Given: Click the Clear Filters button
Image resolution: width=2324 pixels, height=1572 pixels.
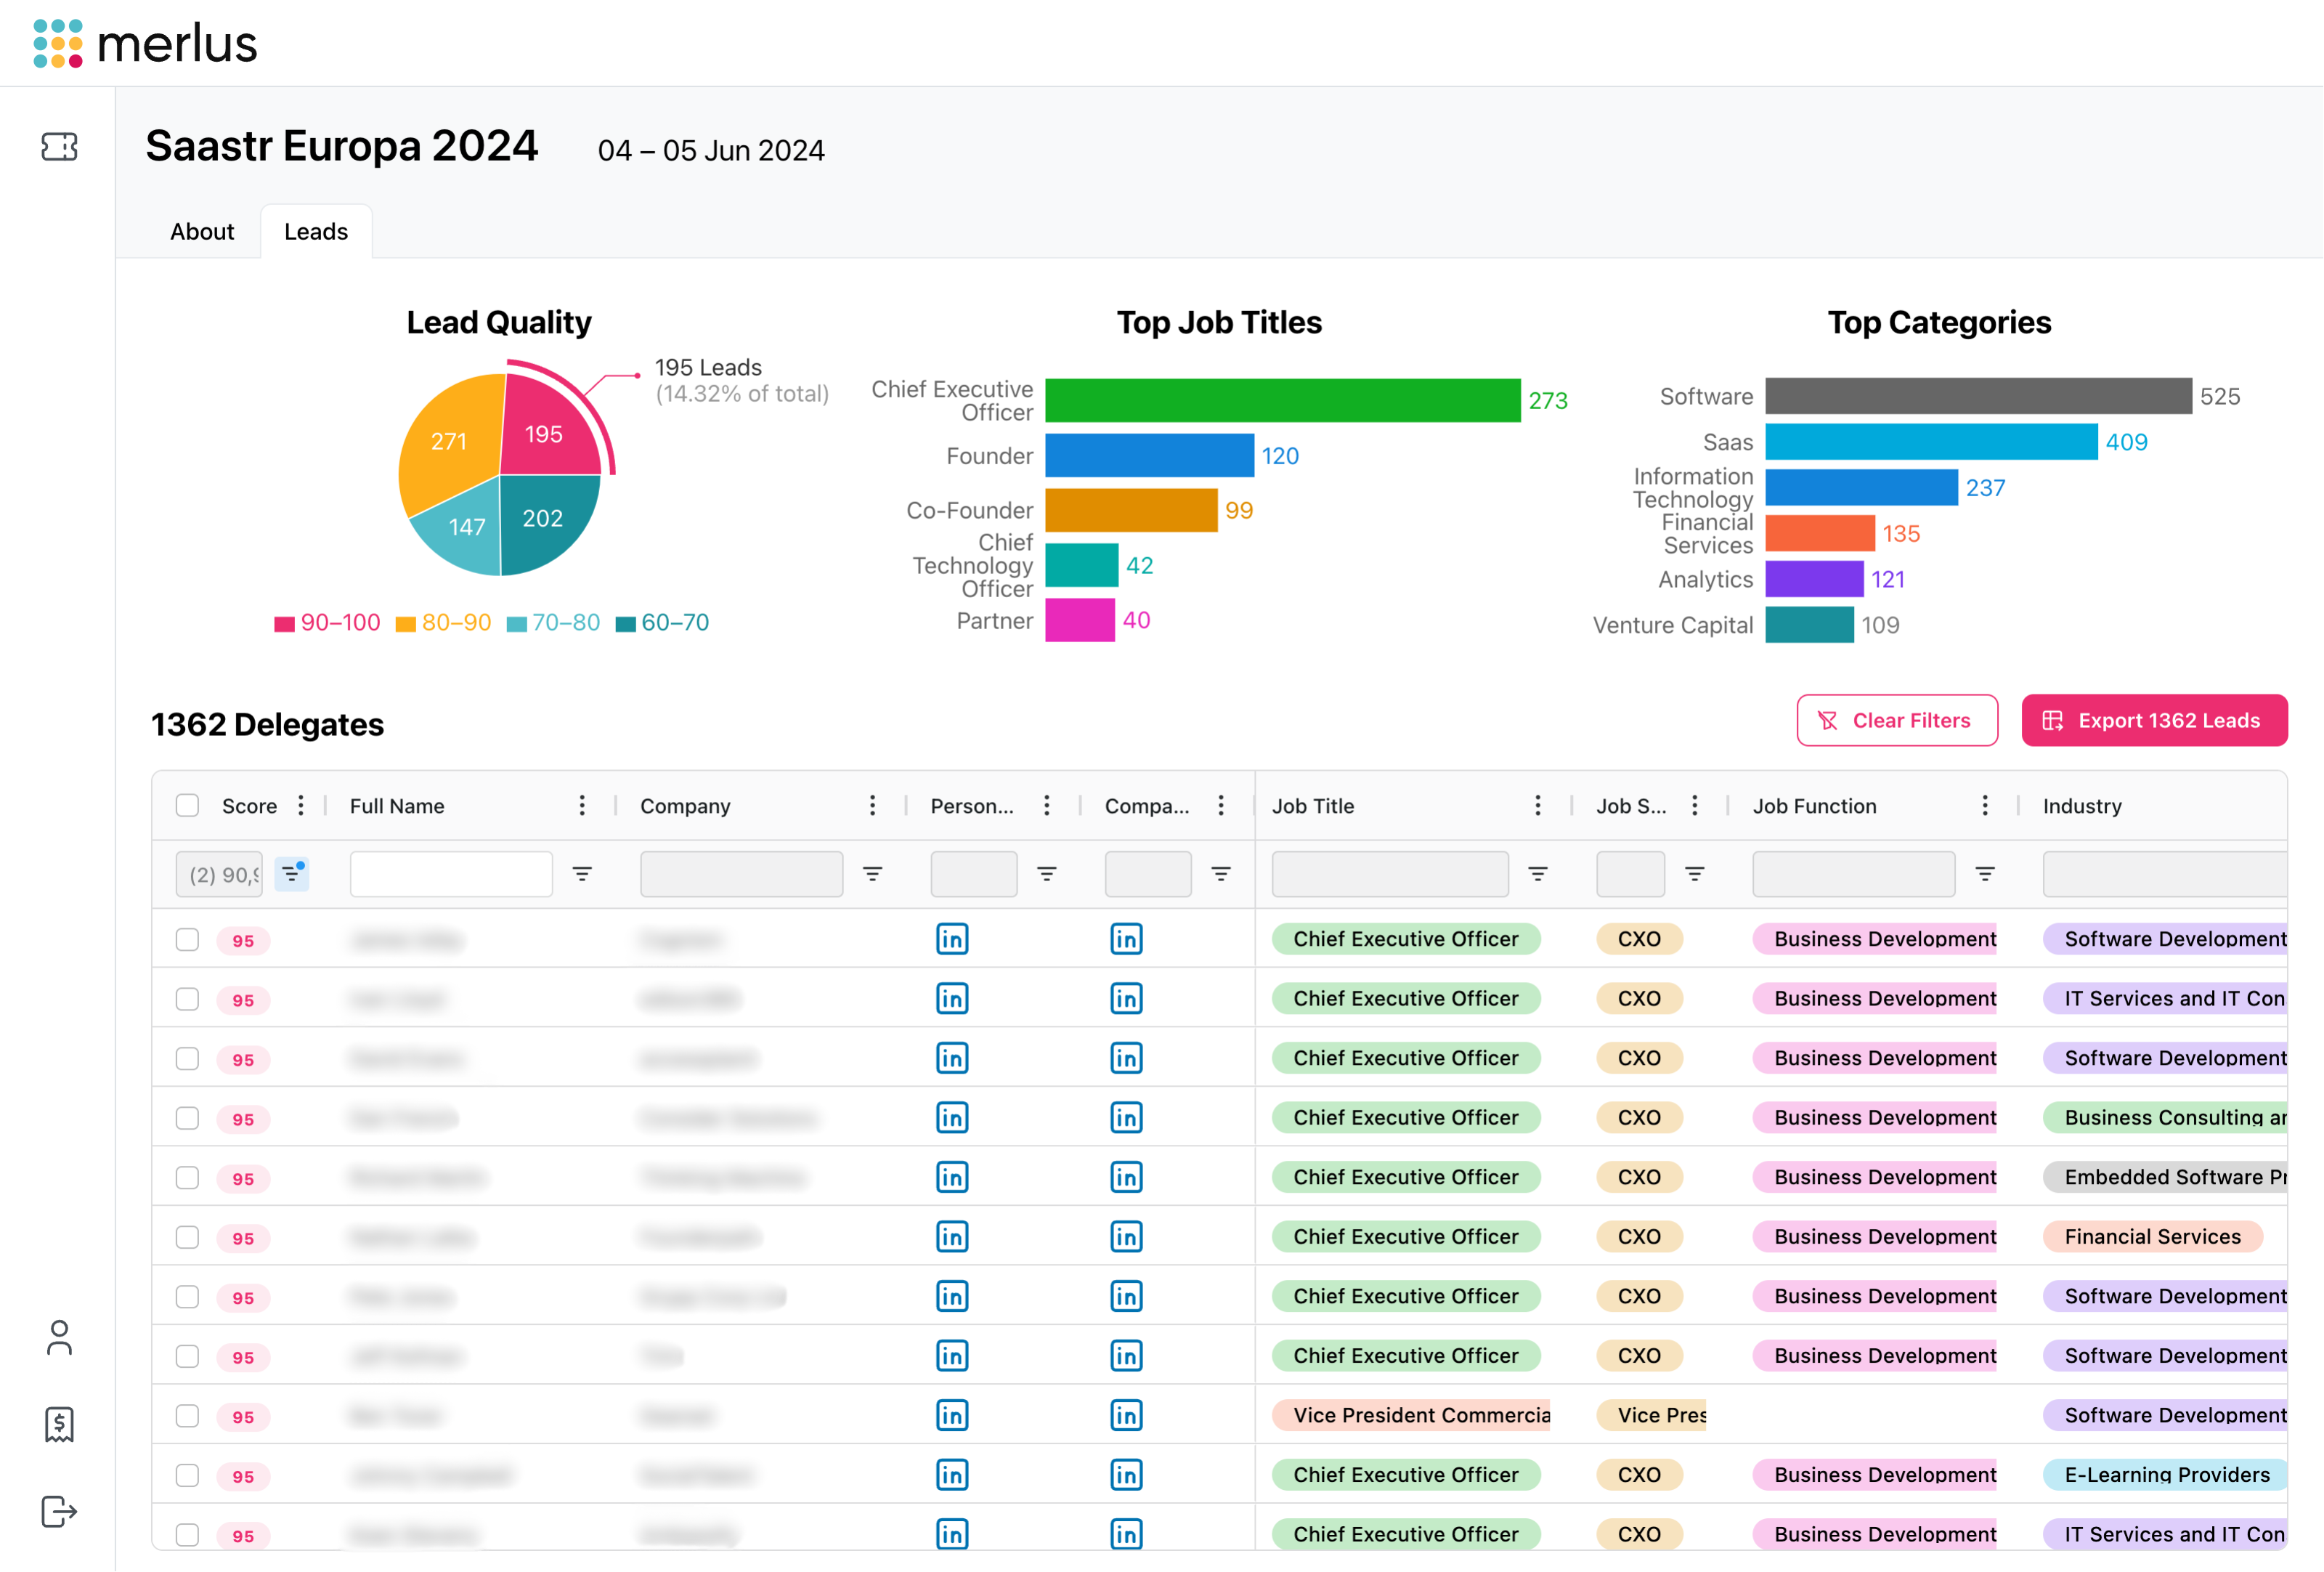Looking at the screenshot, I should 1897,721.
